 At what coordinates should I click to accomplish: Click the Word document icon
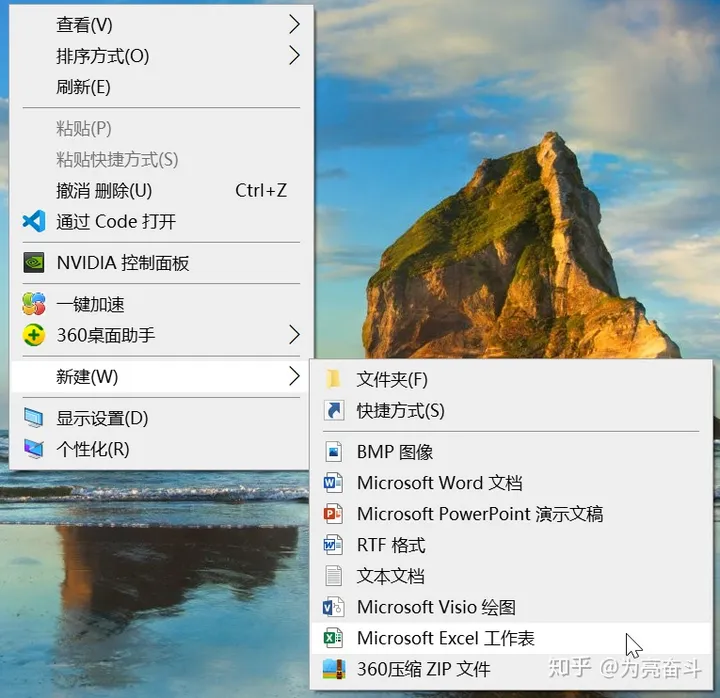pos(333,483)
